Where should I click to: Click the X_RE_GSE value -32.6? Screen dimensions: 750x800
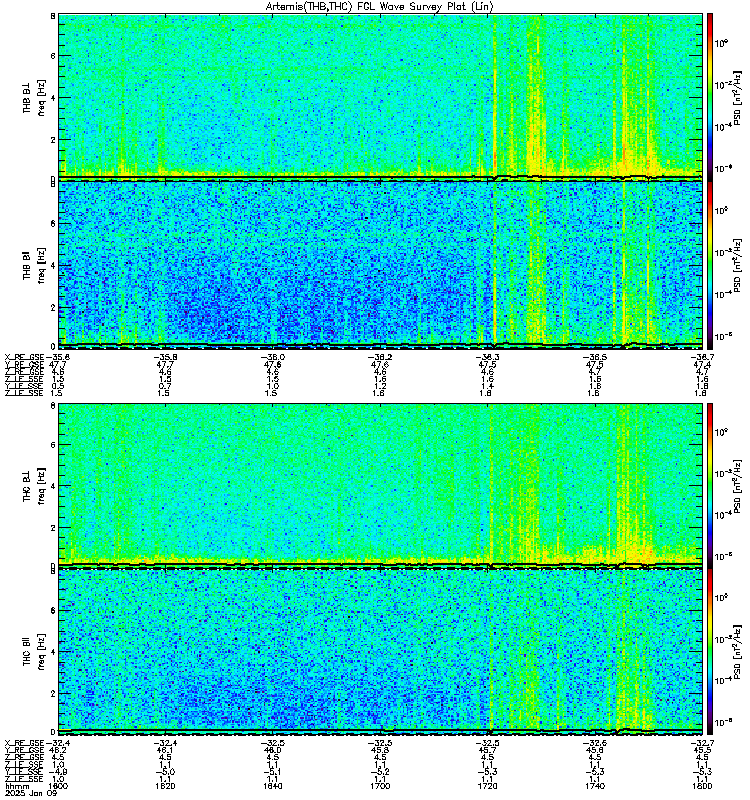point(595,743)
